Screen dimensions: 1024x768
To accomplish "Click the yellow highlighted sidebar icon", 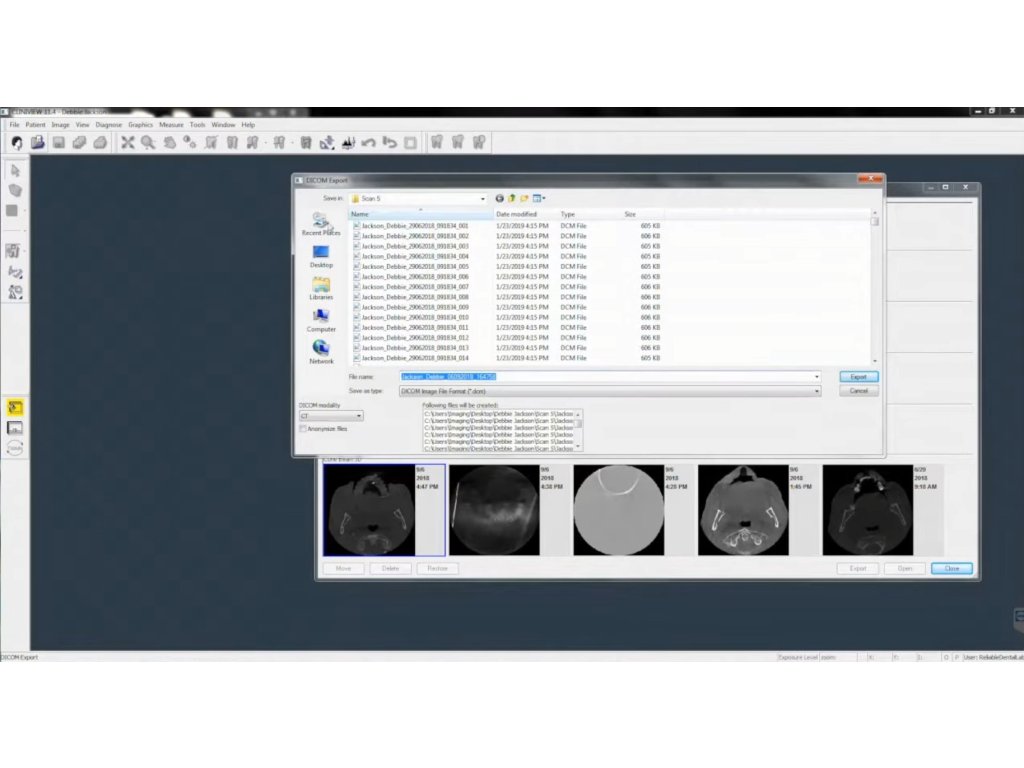I will (x=15, y=408).
